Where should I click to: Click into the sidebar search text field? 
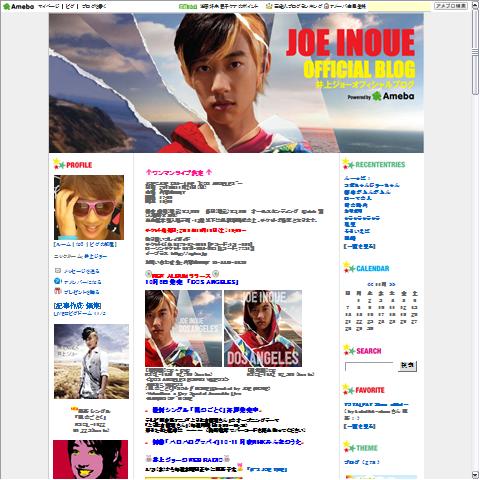coord(369,366)
